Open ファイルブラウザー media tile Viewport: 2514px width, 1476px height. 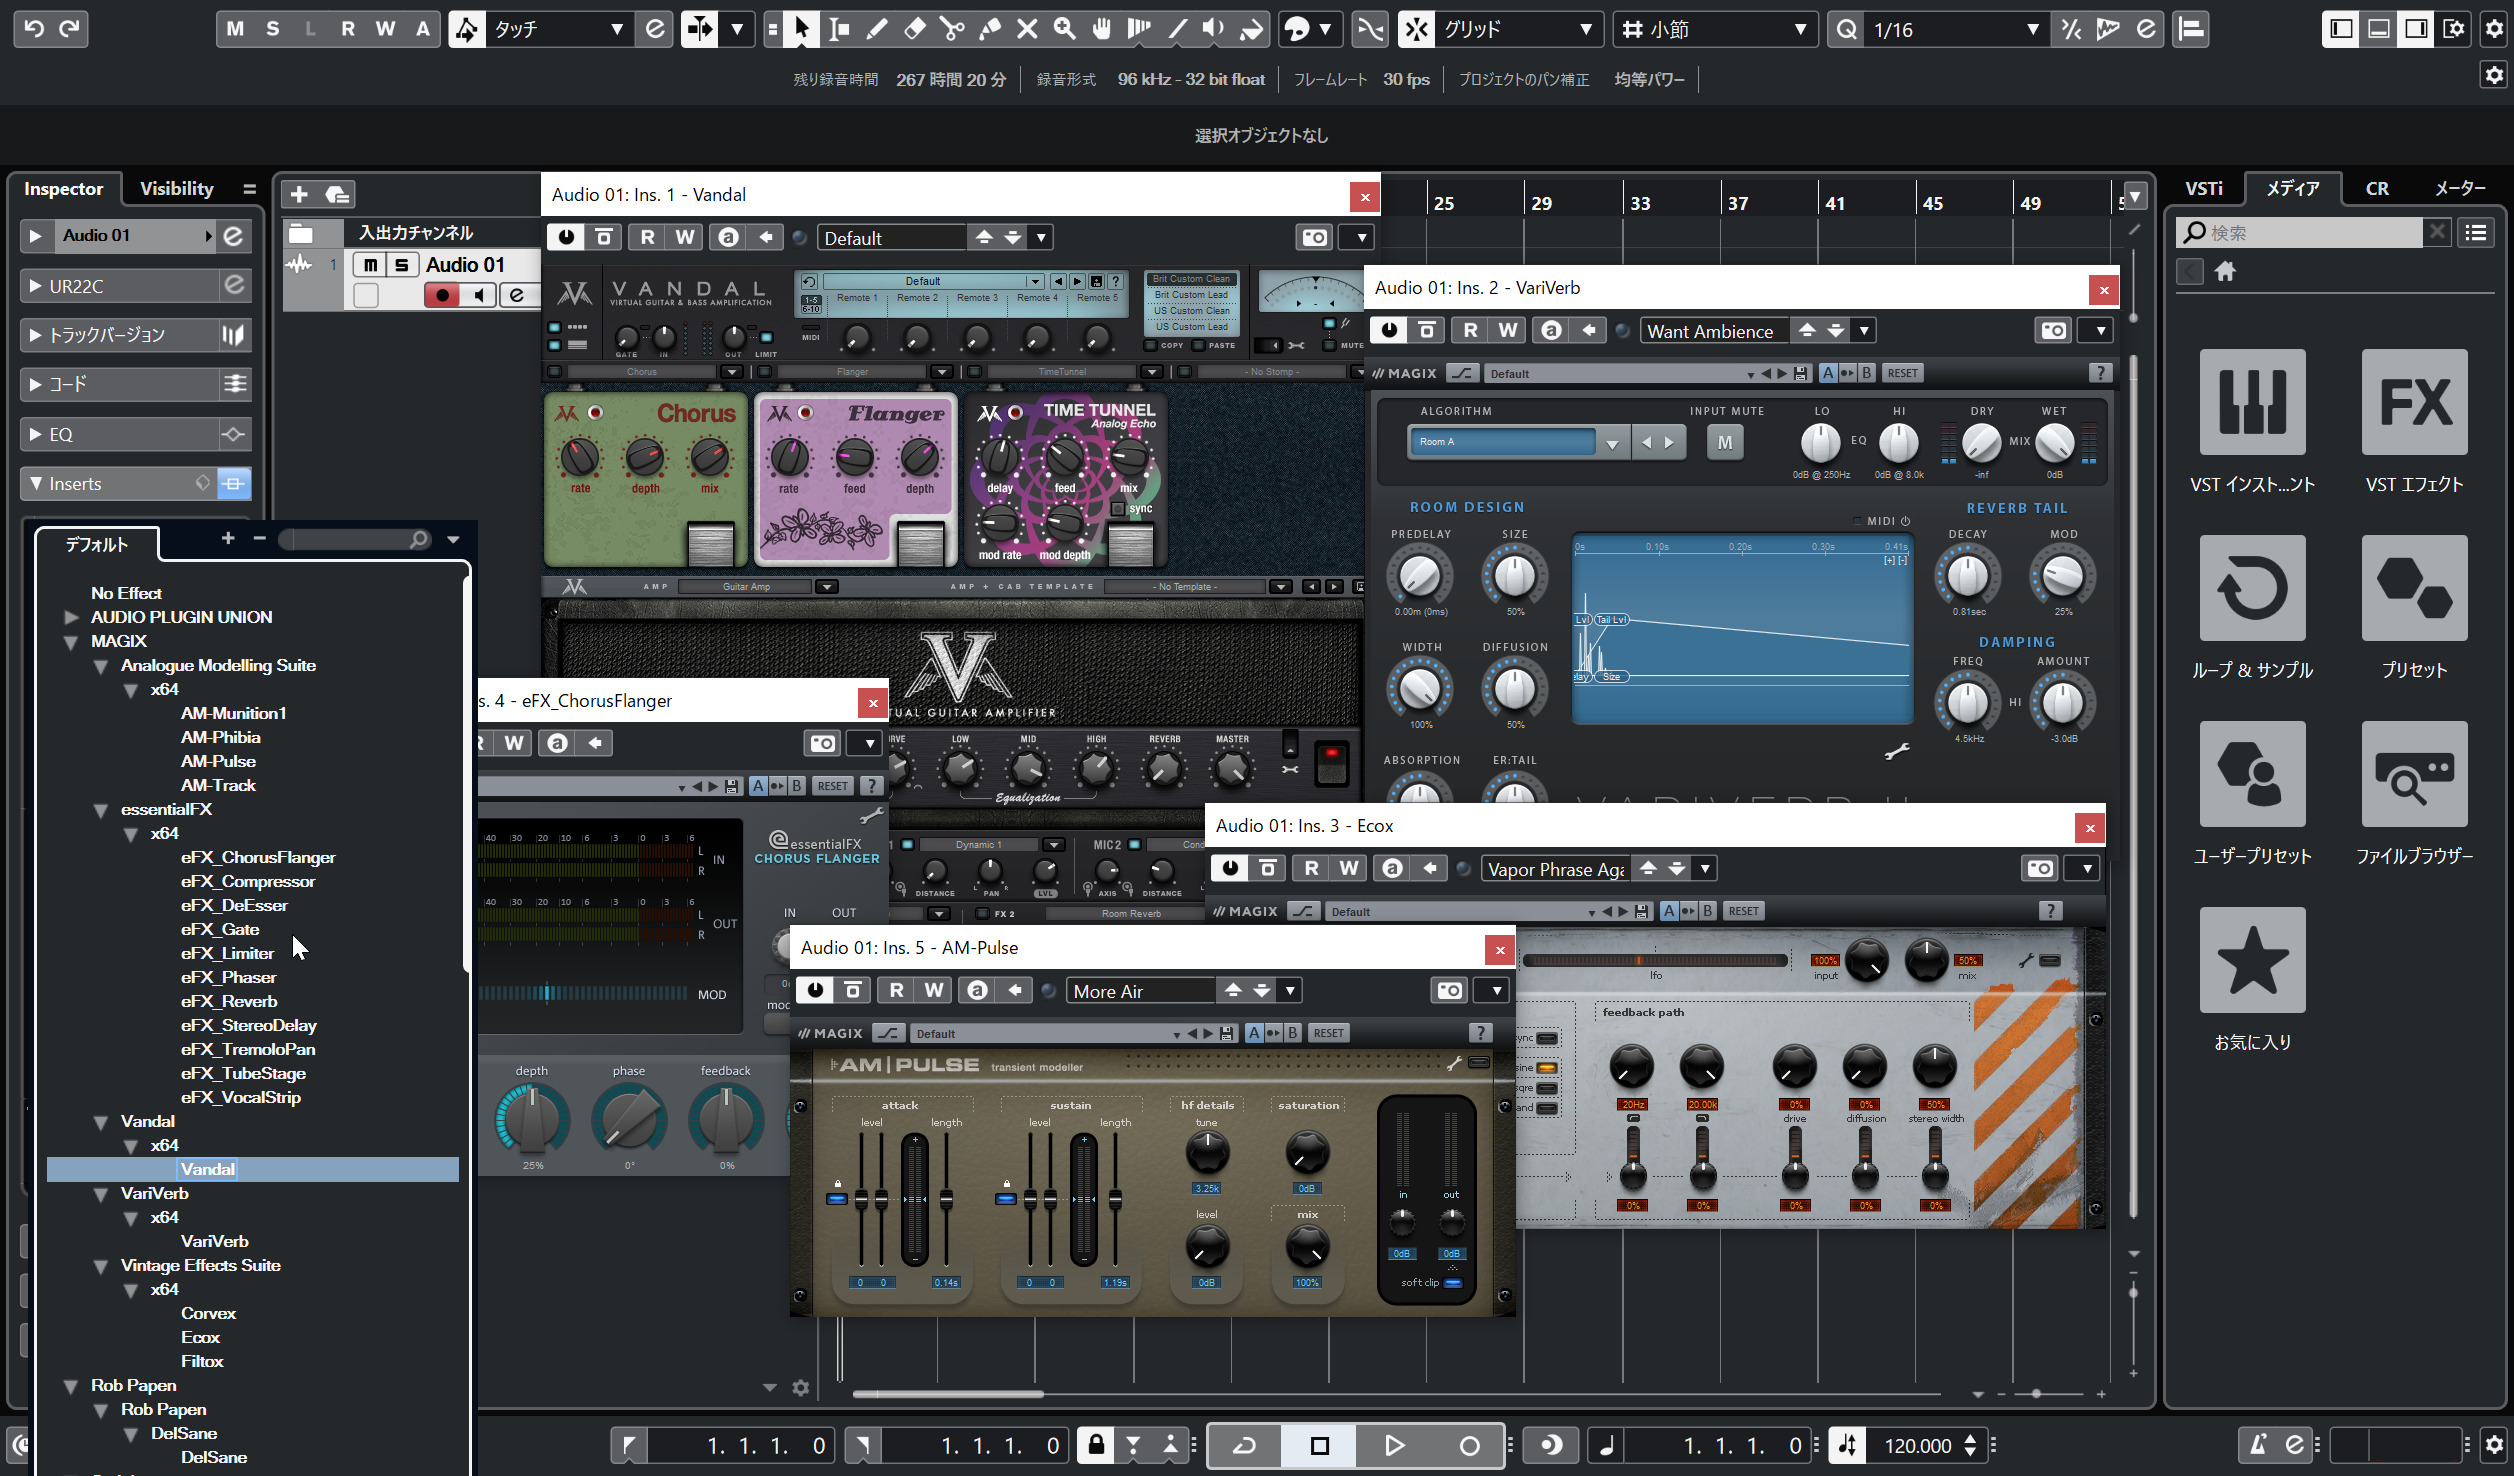(x=2414, y=774)
